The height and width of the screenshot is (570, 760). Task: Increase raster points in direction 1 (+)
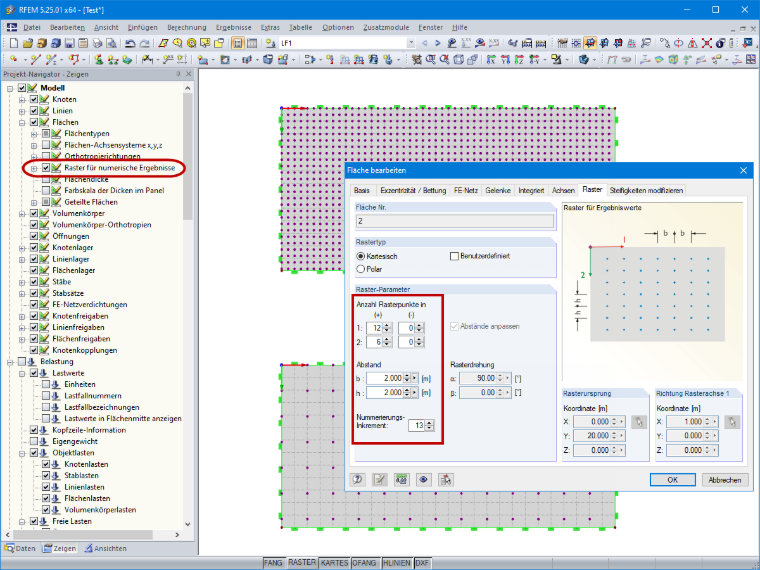pyautogui.click(x=387, y=326)
